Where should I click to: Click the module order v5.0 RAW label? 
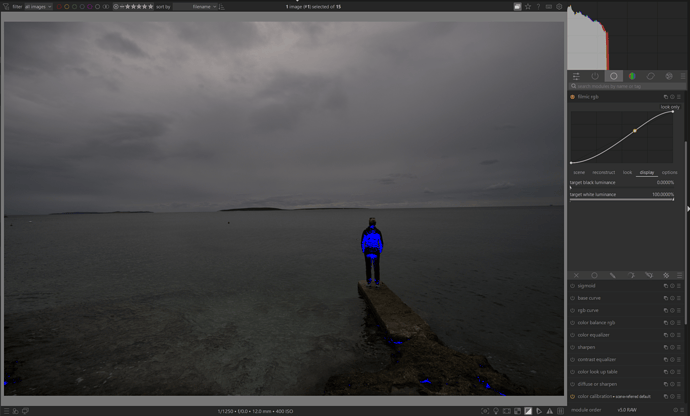627,410
